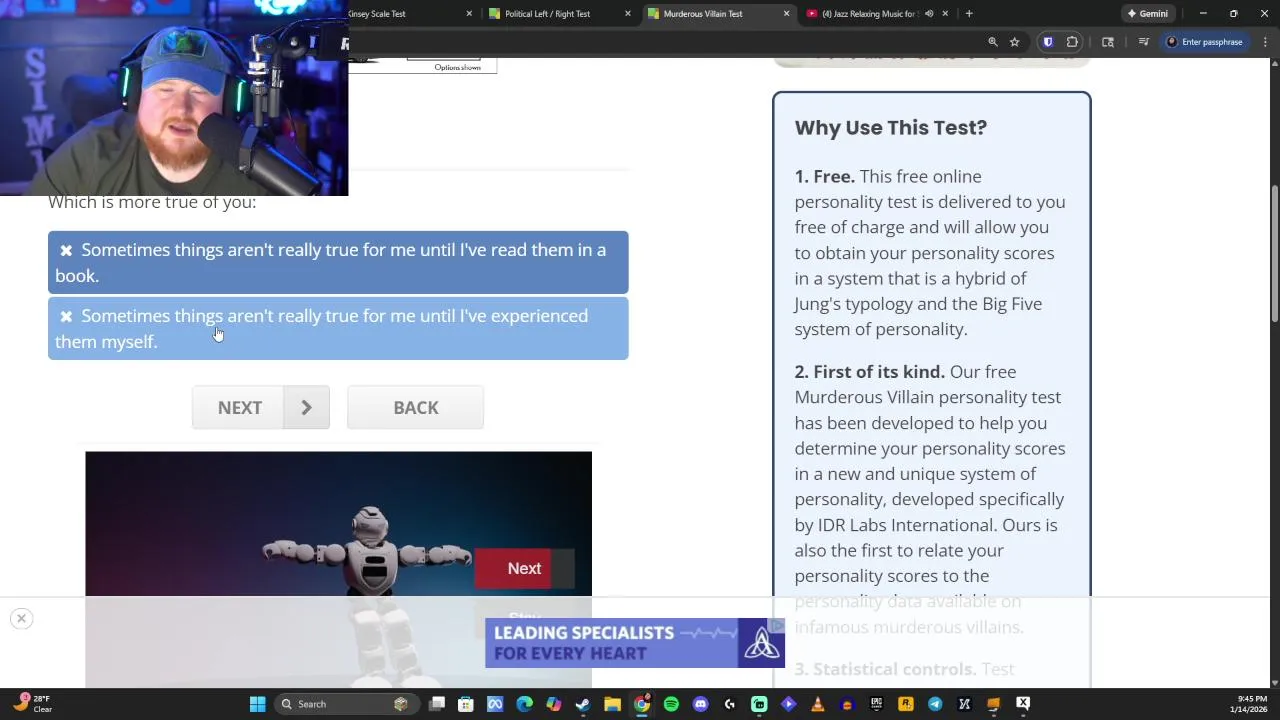Bookmark this page with the star icon

click(1014, 42)
